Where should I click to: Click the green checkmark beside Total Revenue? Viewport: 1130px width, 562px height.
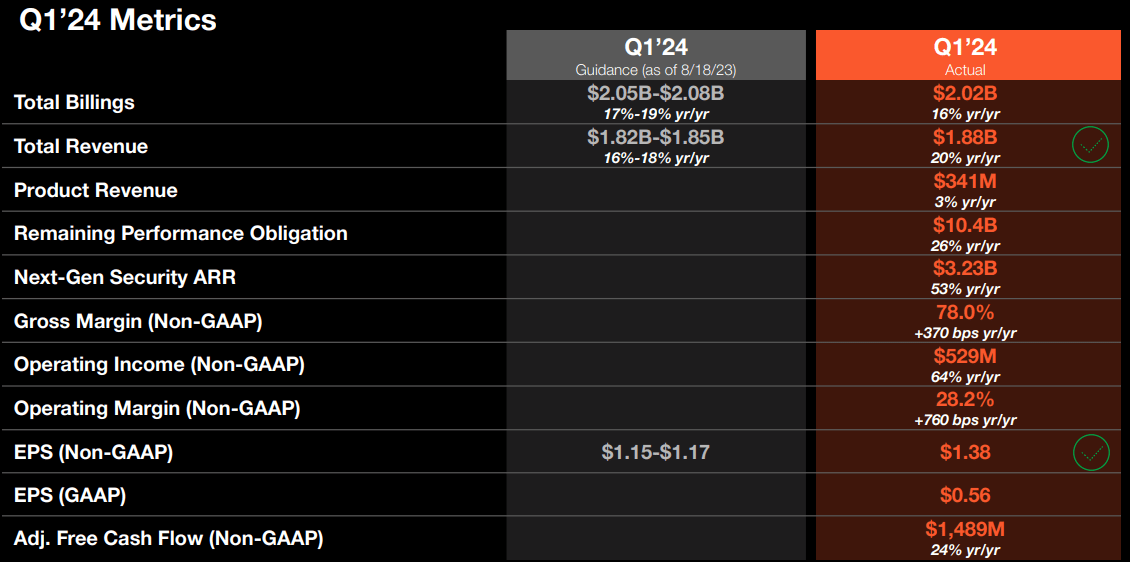(1090, 145)
